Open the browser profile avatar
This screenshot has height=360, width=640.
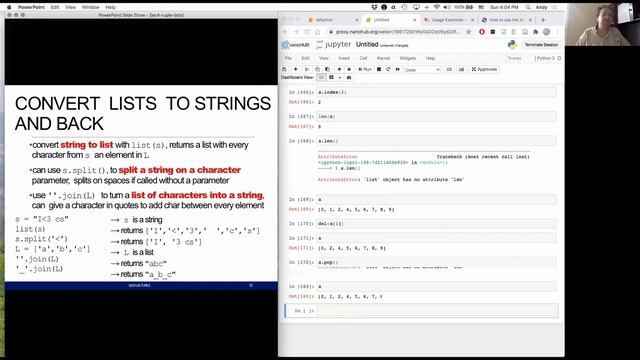point(547,32)
